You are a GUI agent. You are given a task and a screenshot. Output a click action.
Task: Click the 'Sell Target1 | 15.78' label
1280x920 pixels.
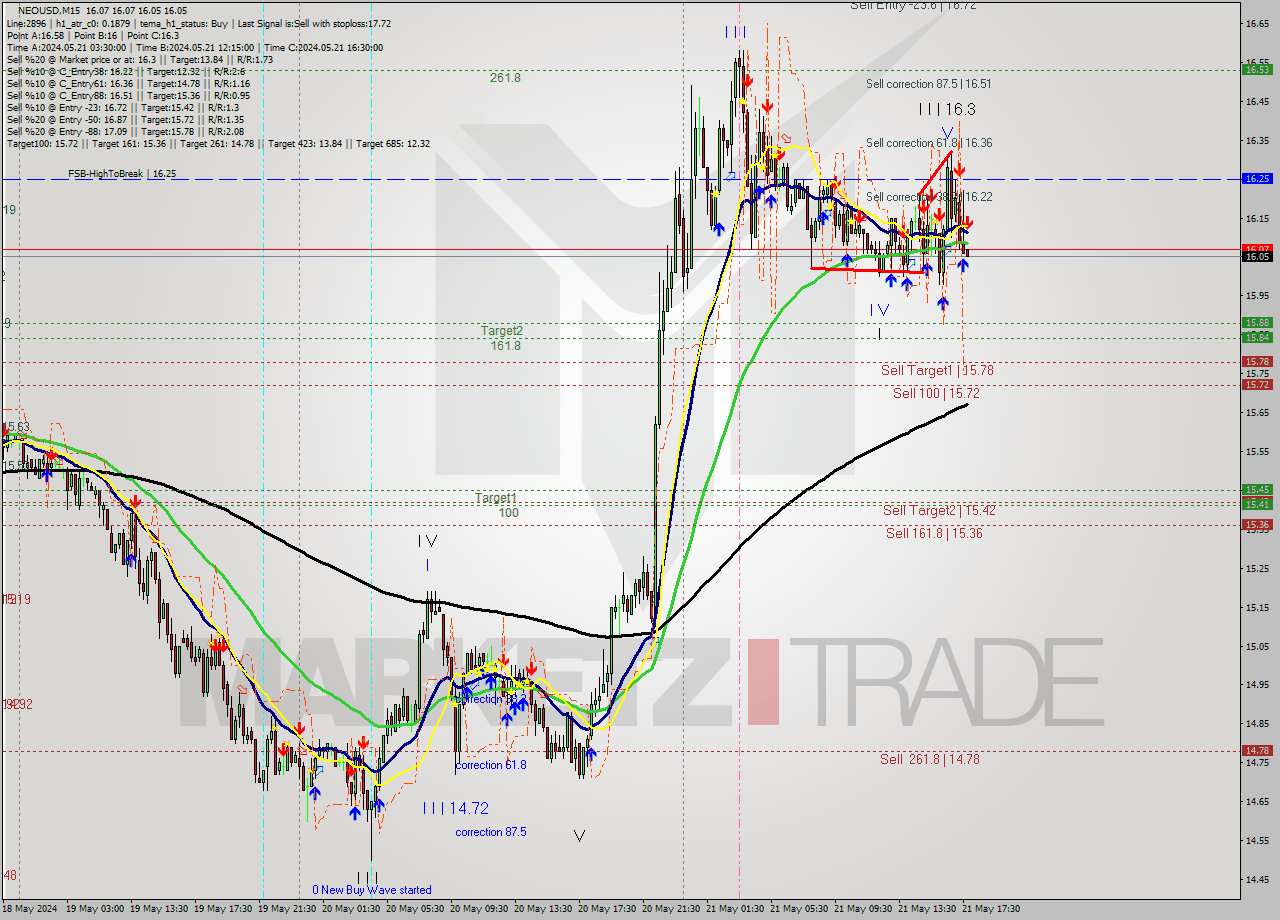coord(937,371)
